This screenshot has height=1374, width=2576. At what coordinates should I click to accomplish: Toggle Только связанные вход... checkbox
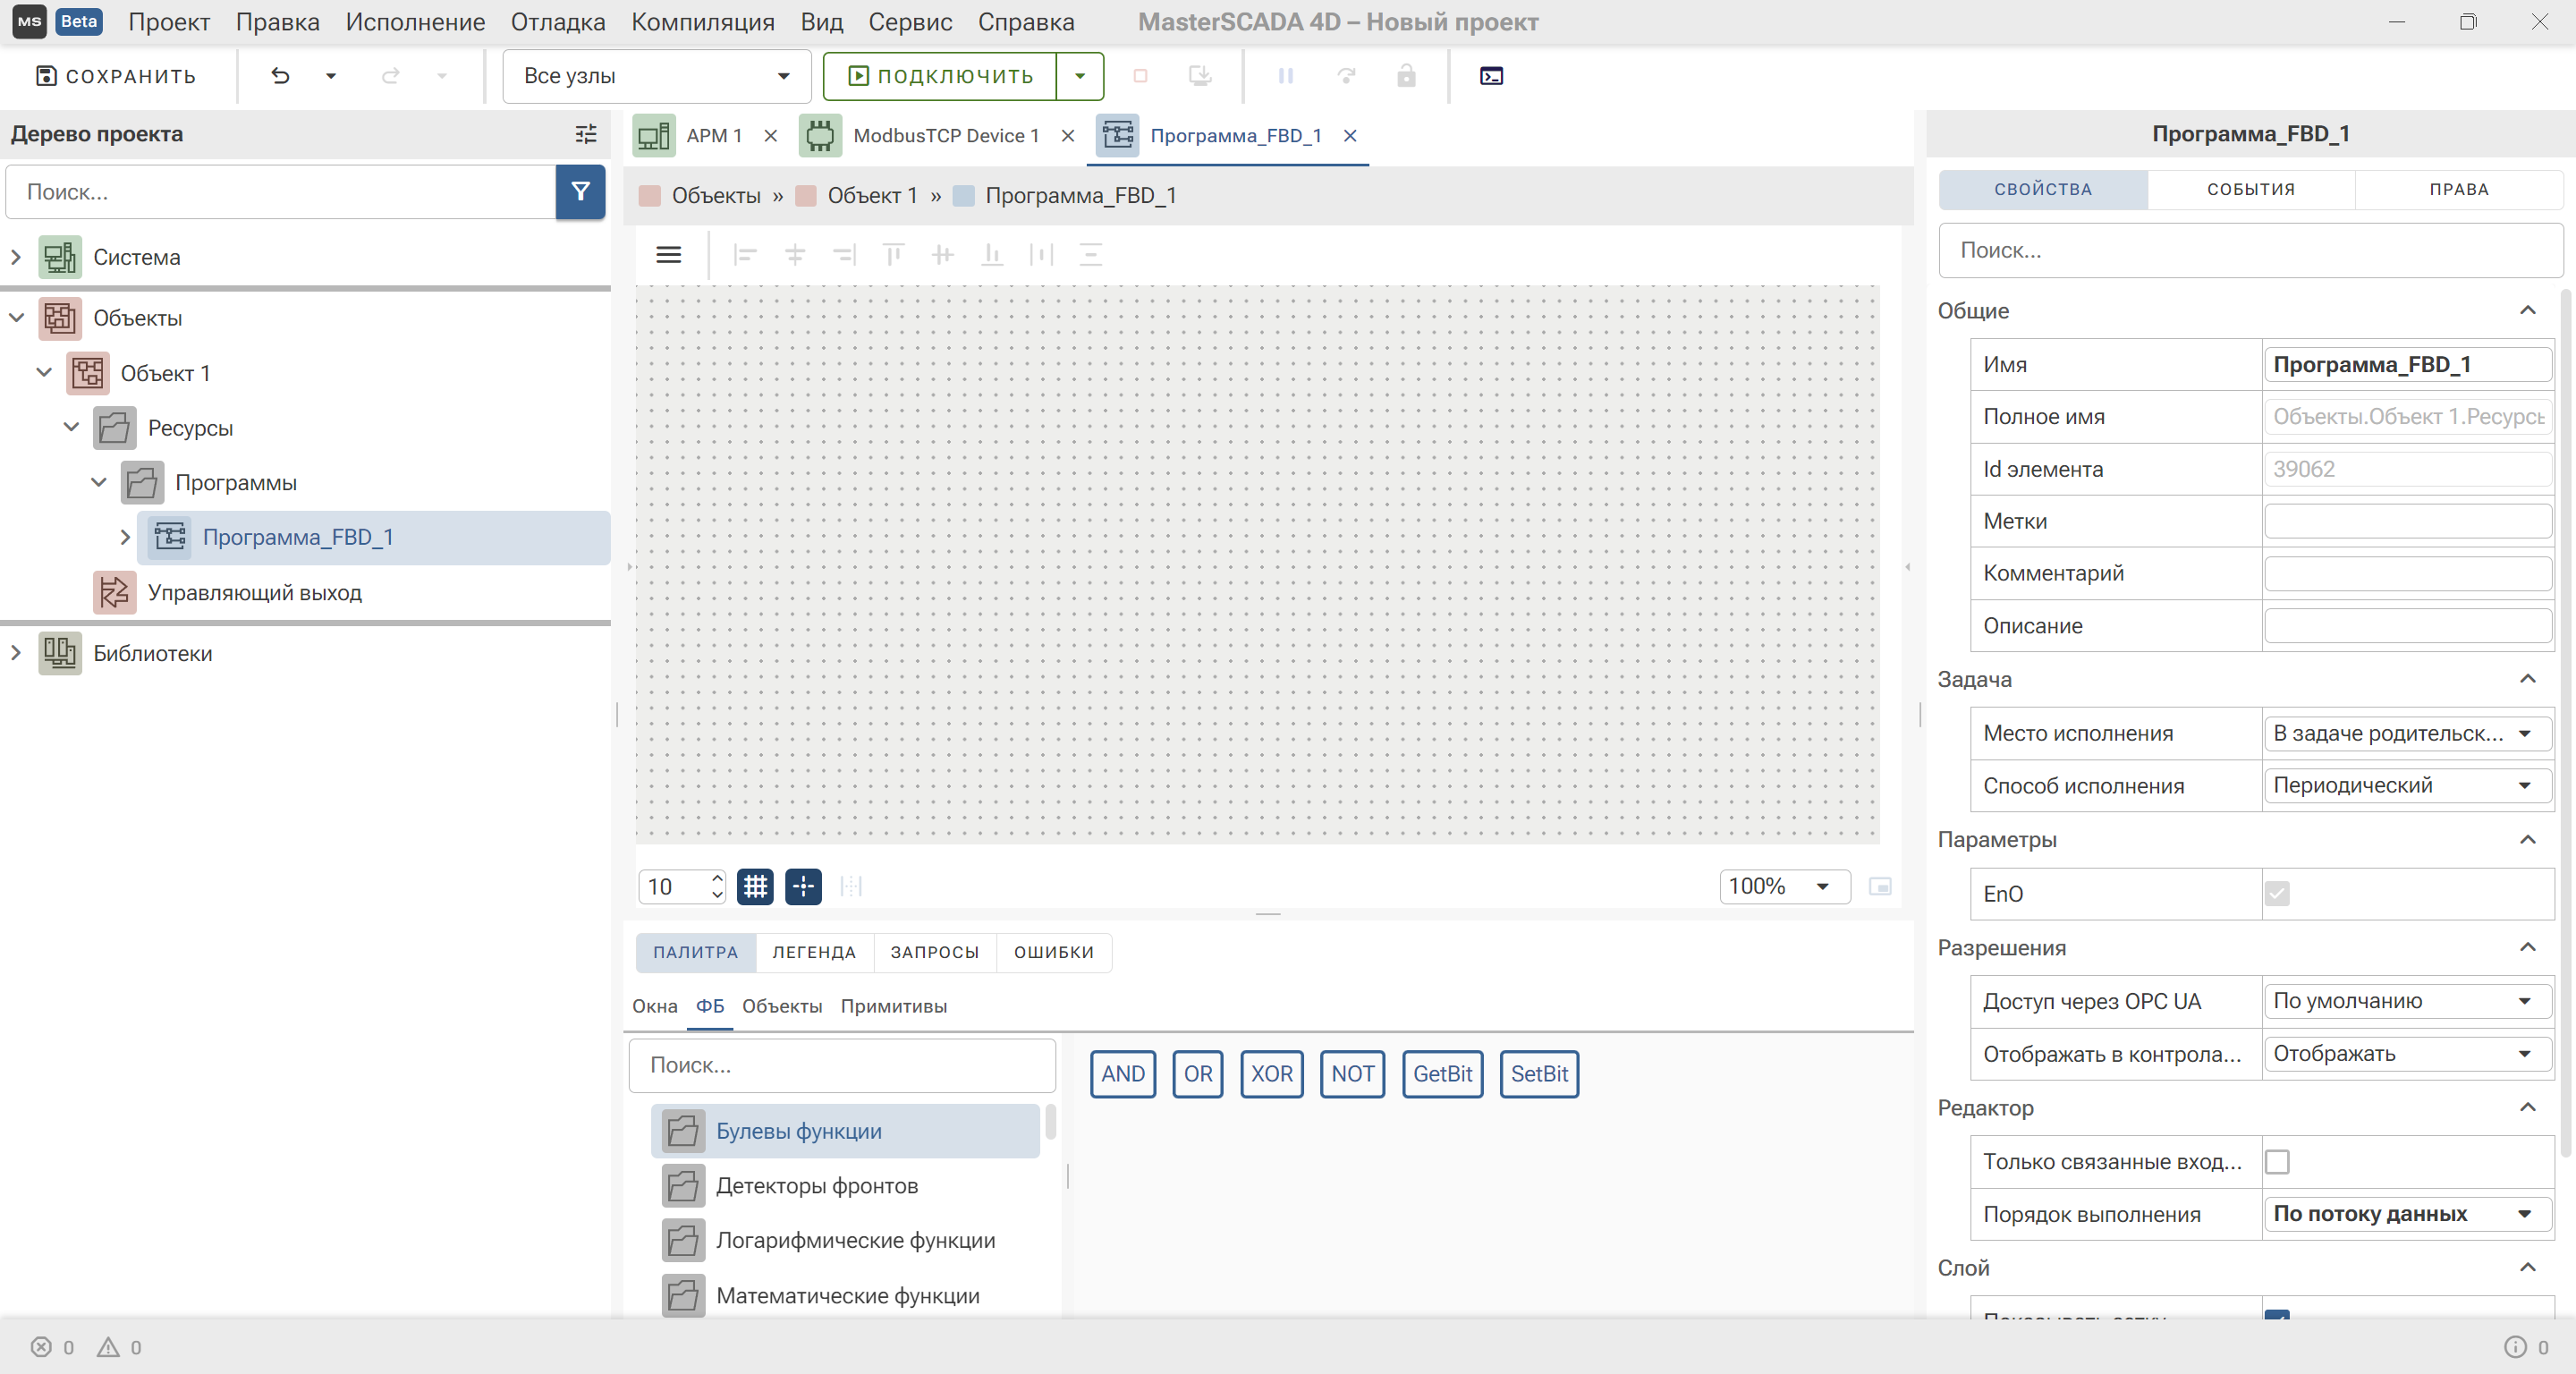(2277, 1161)
